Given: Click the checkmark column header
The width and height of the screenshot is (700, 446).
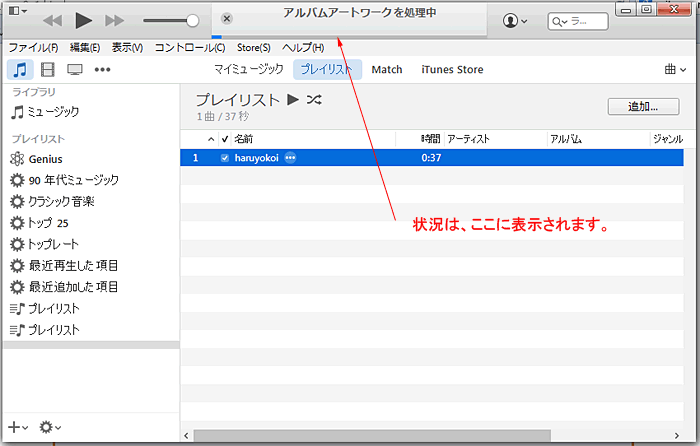Looking at the screenshot, I should pyautogui.click(x=225, y=139).
